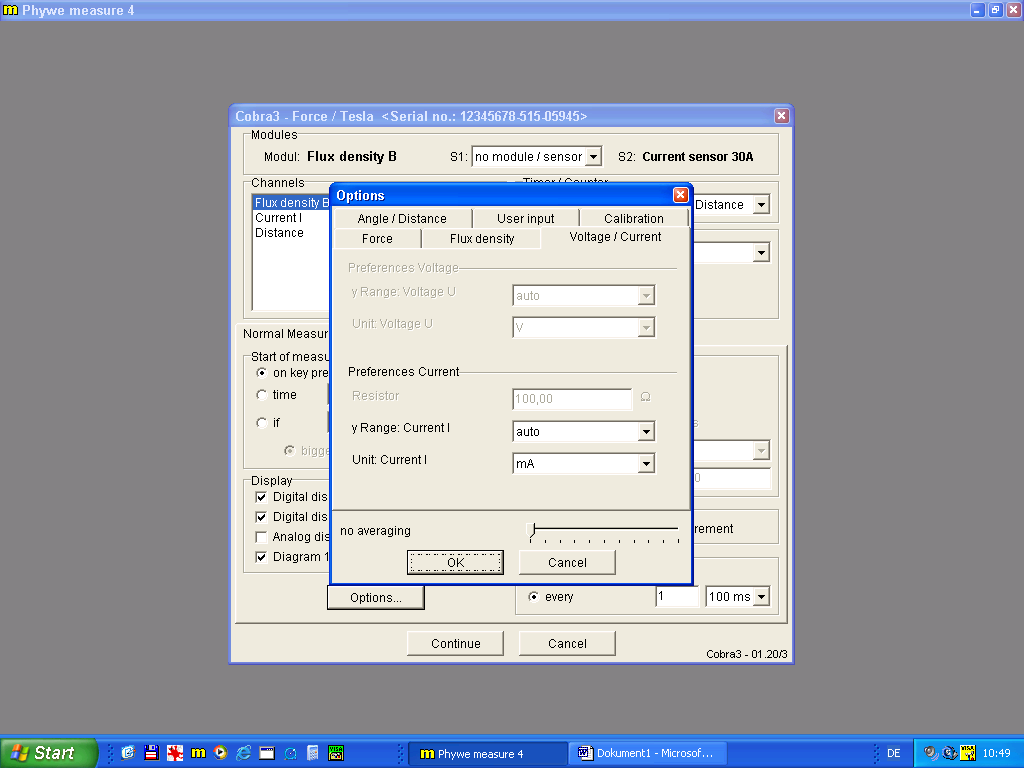Click the white window quick launch icon
This screenshot has height=768, width=1024.
click(x=267, y=753)
